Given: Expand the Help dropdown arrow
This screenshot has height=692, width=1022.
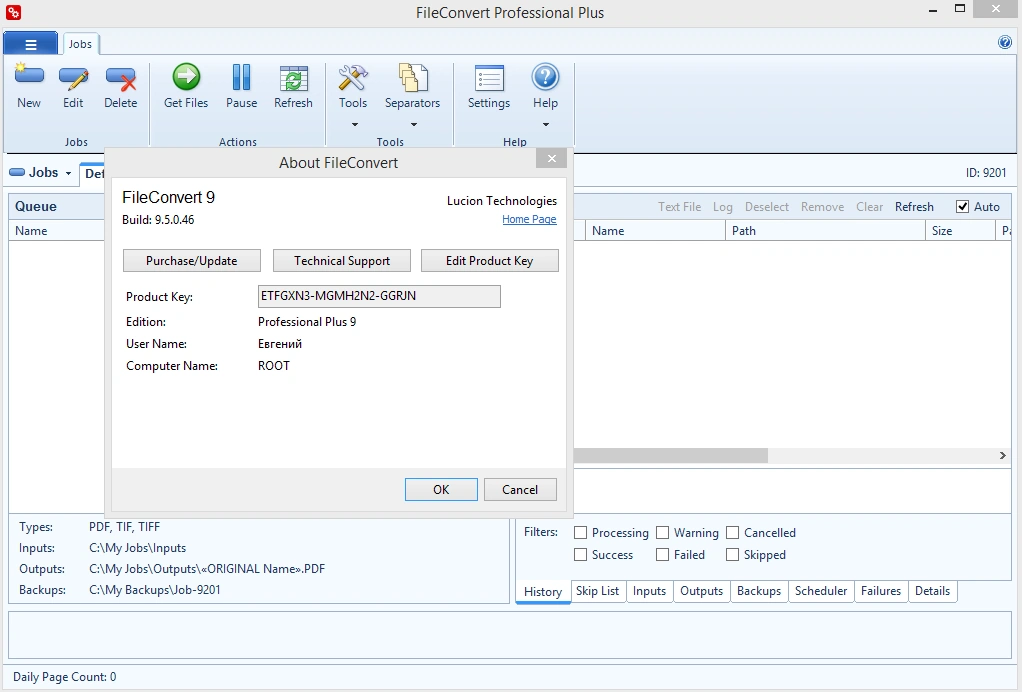Looking at the screenshot, I should coord(546,124).
